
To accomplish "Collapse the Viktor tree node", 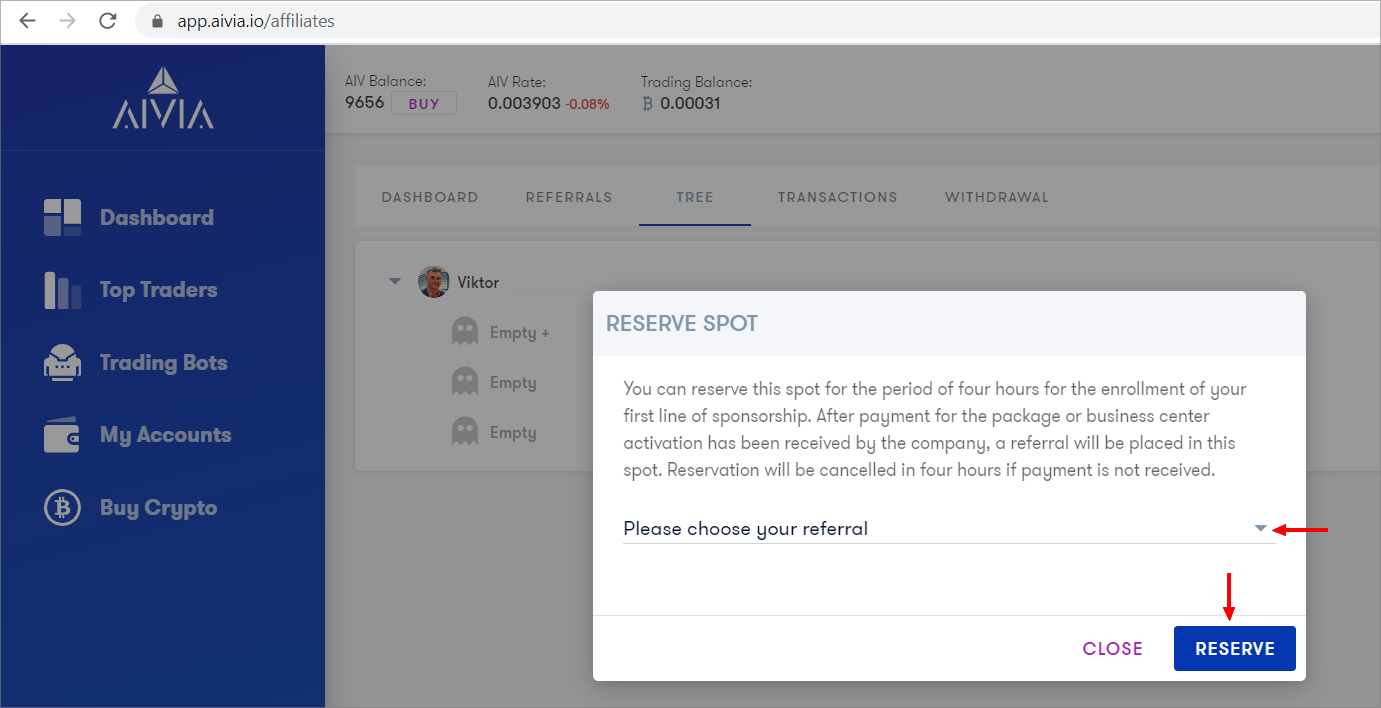I will [395, 282].
